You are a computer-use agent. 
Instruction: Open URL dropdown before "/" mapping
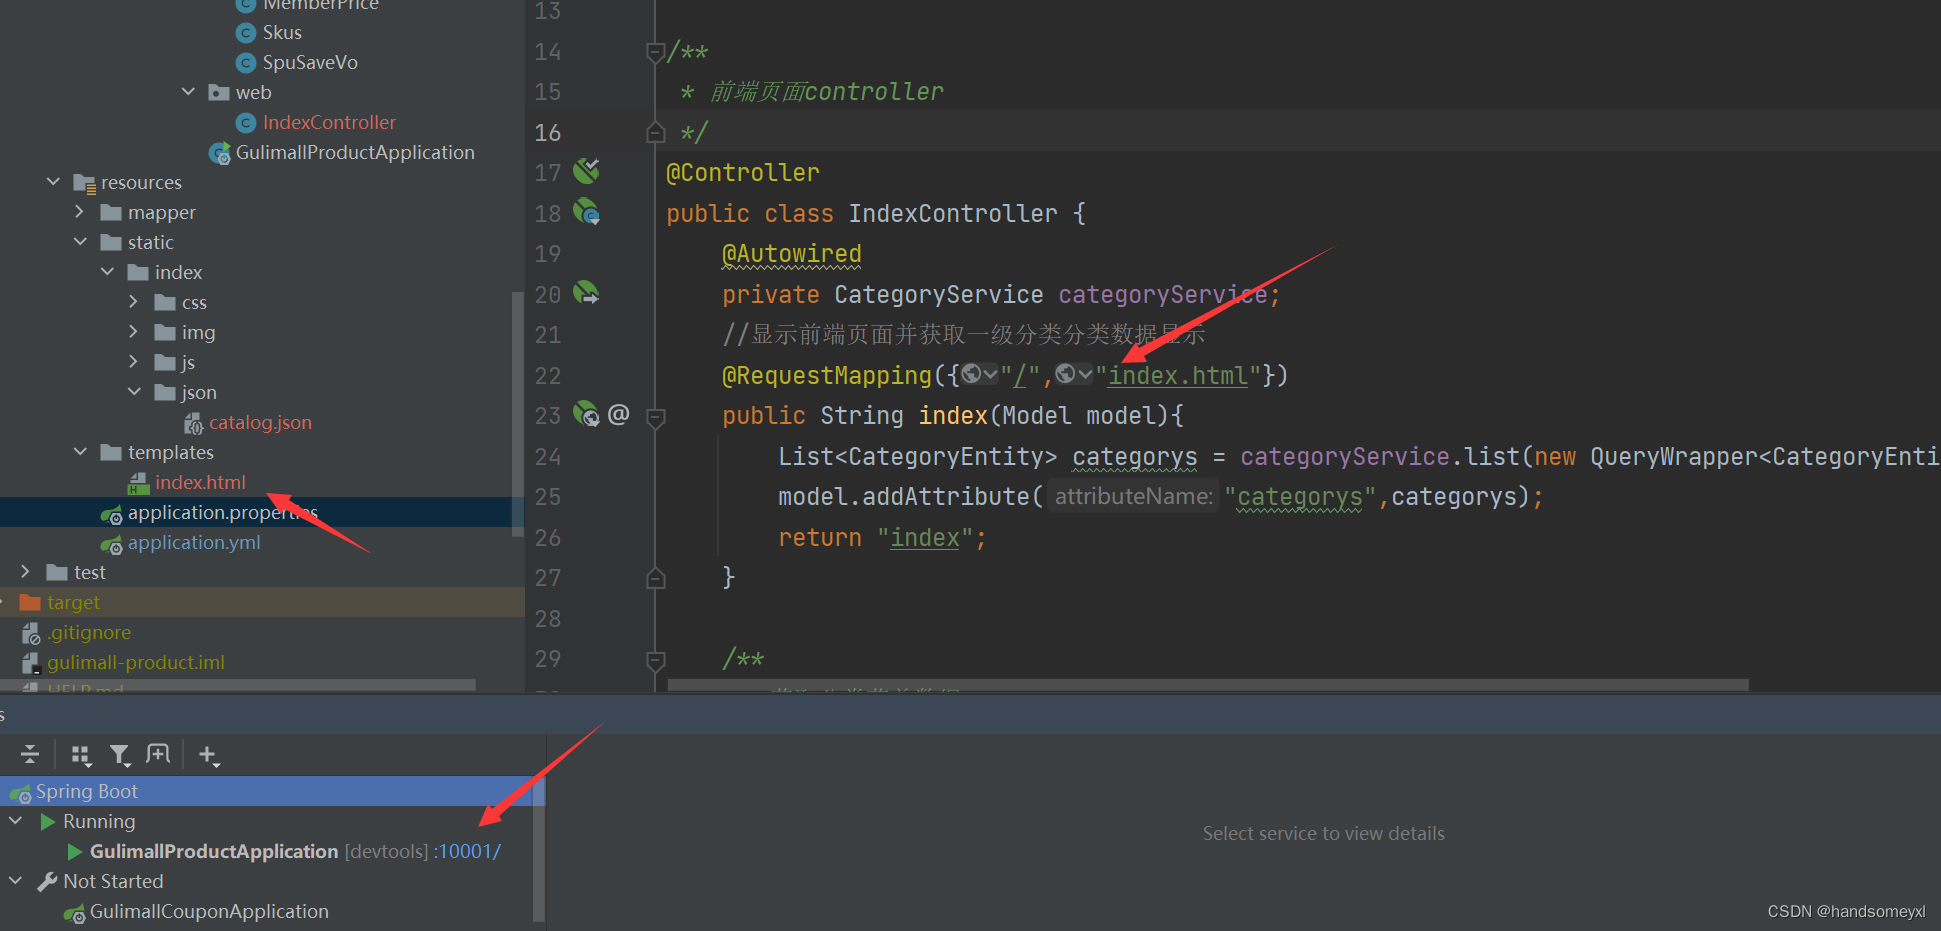tap(979, 375)
